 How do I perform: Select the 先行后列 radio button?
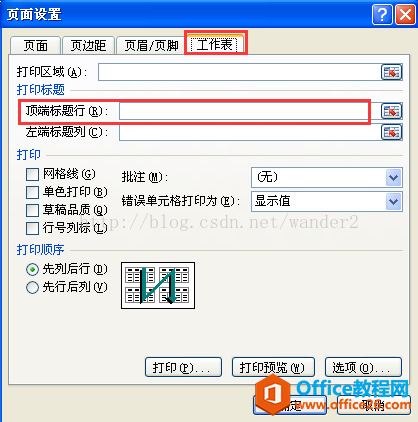(x=32, y=287)
